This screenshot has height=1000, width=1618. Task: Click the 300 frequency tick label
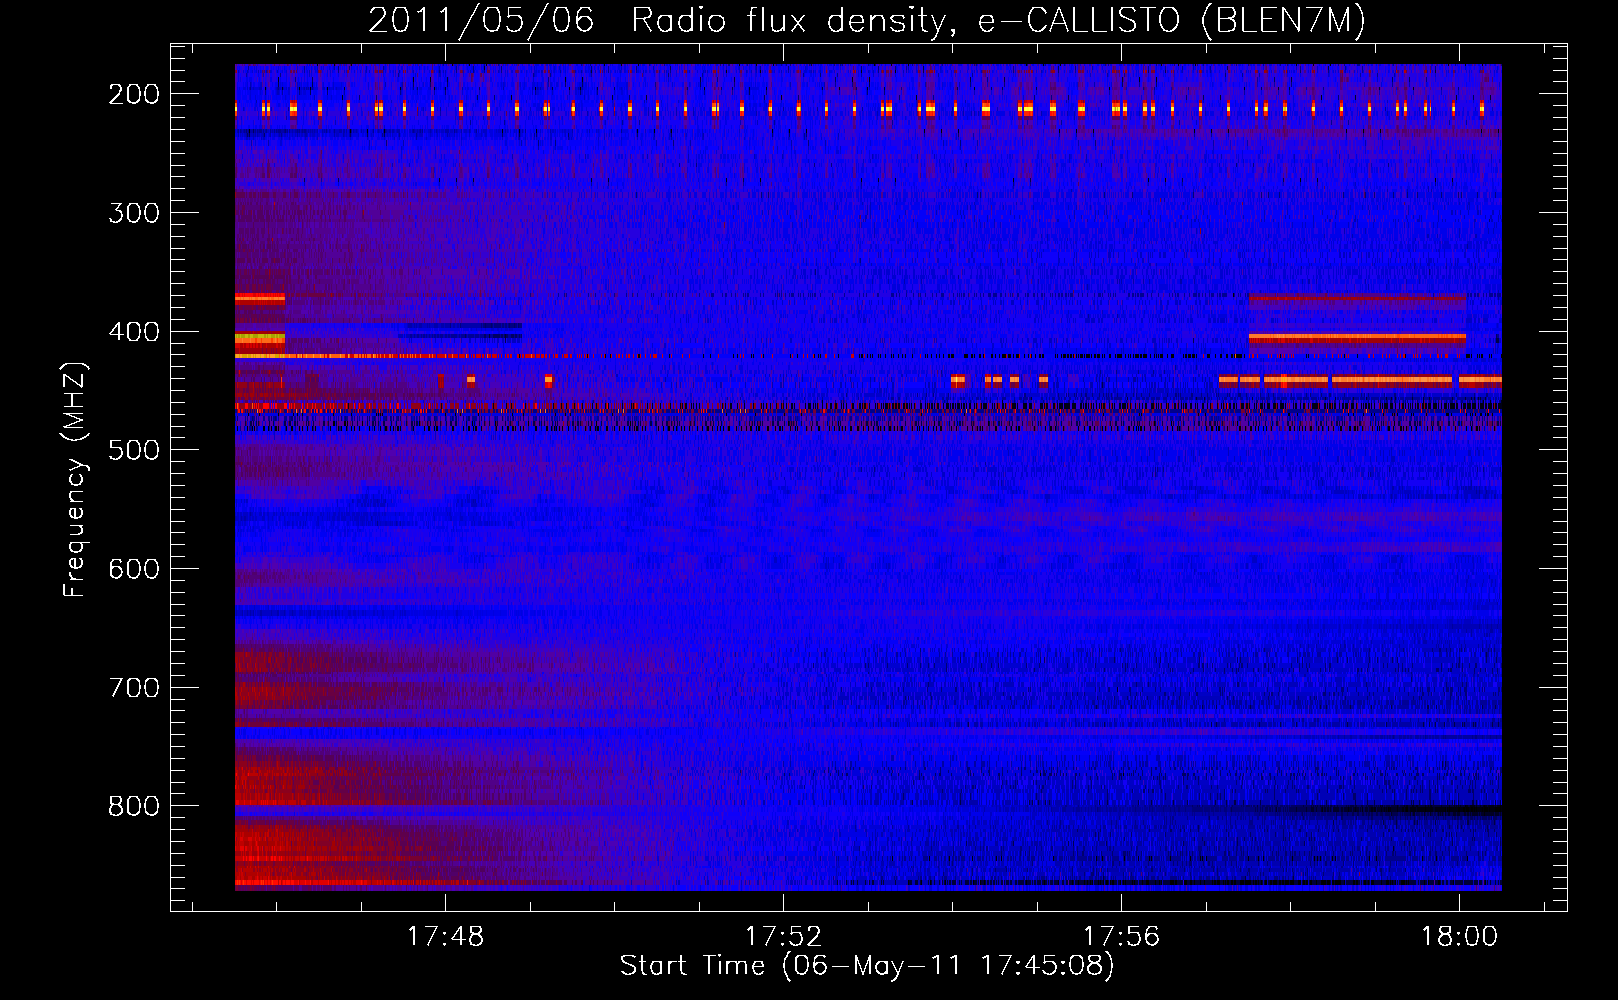click(x=134, y=213)
